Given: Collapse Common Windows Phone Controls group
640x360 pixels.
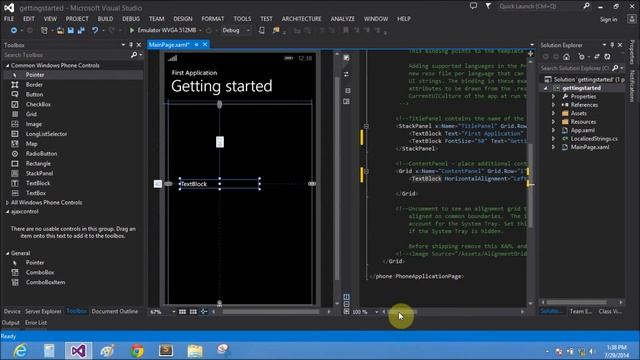Looking at the screenshot, I should pyautogui.click(x=7, y=65).
